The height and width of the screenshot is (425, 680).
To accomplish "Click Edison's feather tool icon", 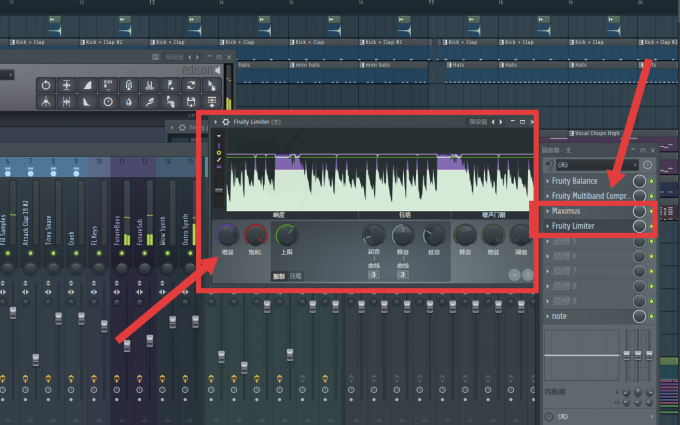I will tap(150, 101).
